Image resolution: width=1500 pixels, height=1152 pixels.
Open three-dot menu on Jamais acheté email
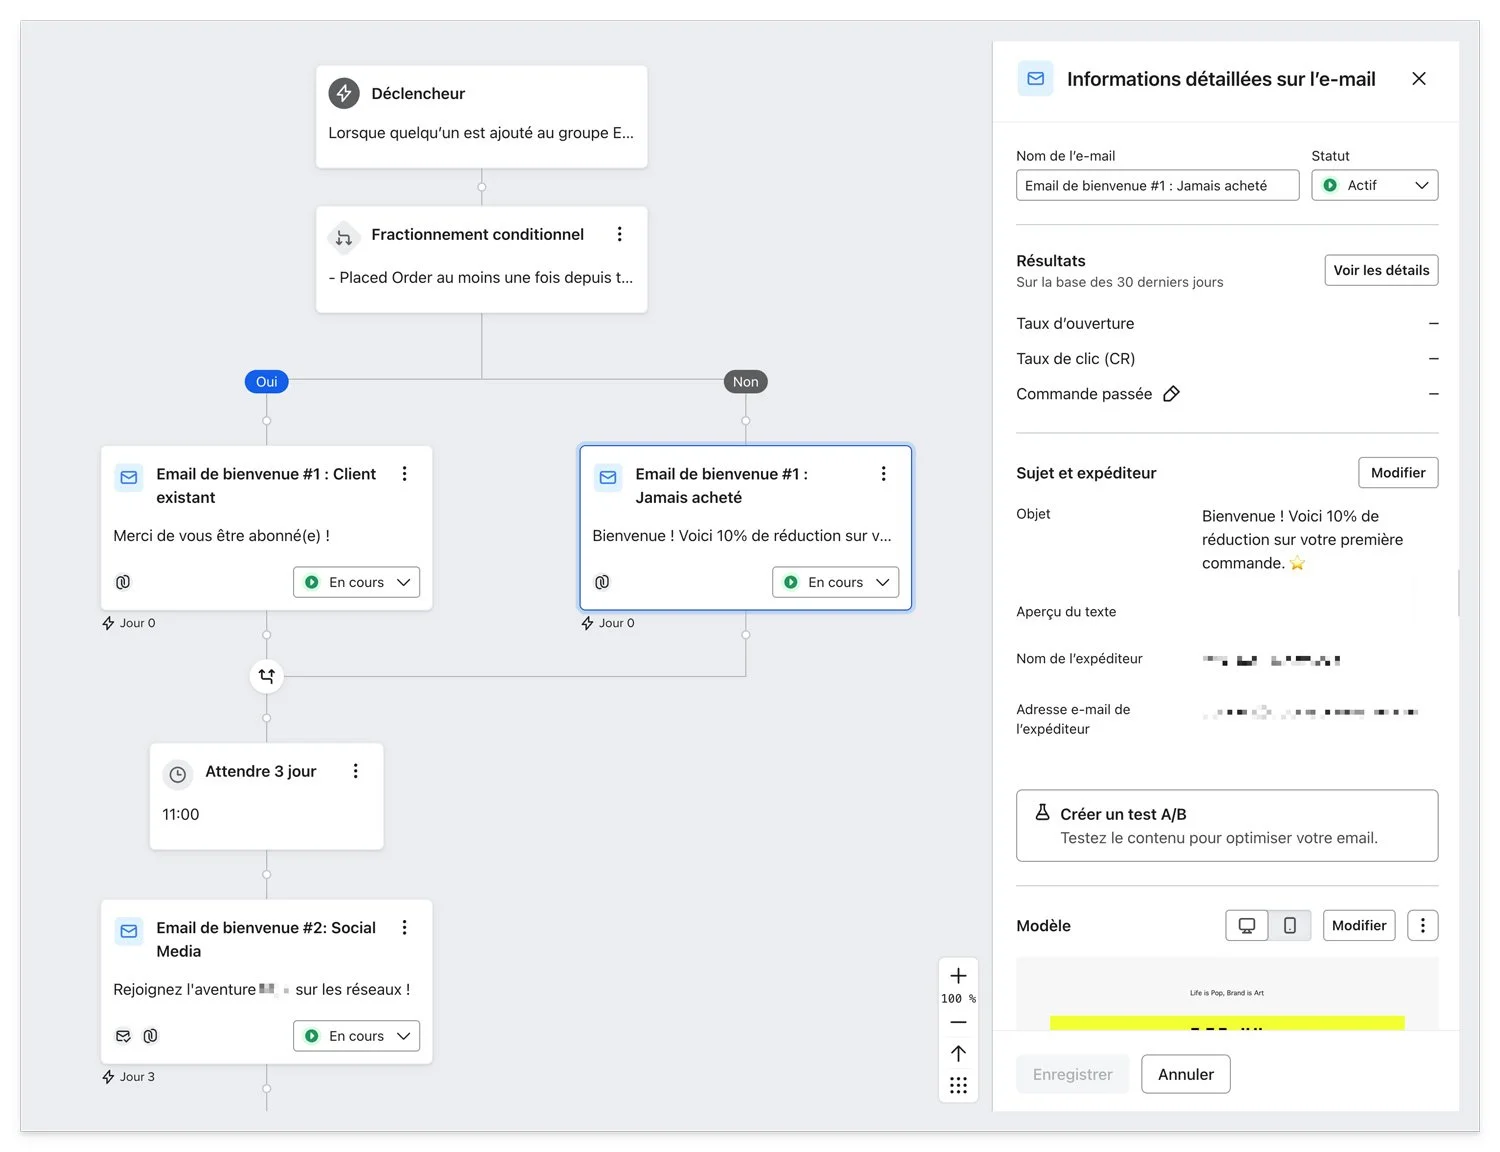884,474
